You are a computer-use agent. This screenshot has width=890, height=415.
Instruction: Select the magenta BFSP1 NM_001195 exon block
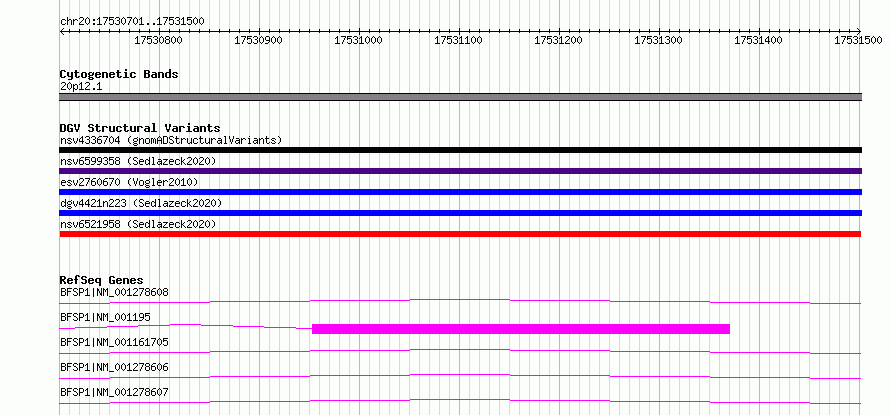click(520, 329)
